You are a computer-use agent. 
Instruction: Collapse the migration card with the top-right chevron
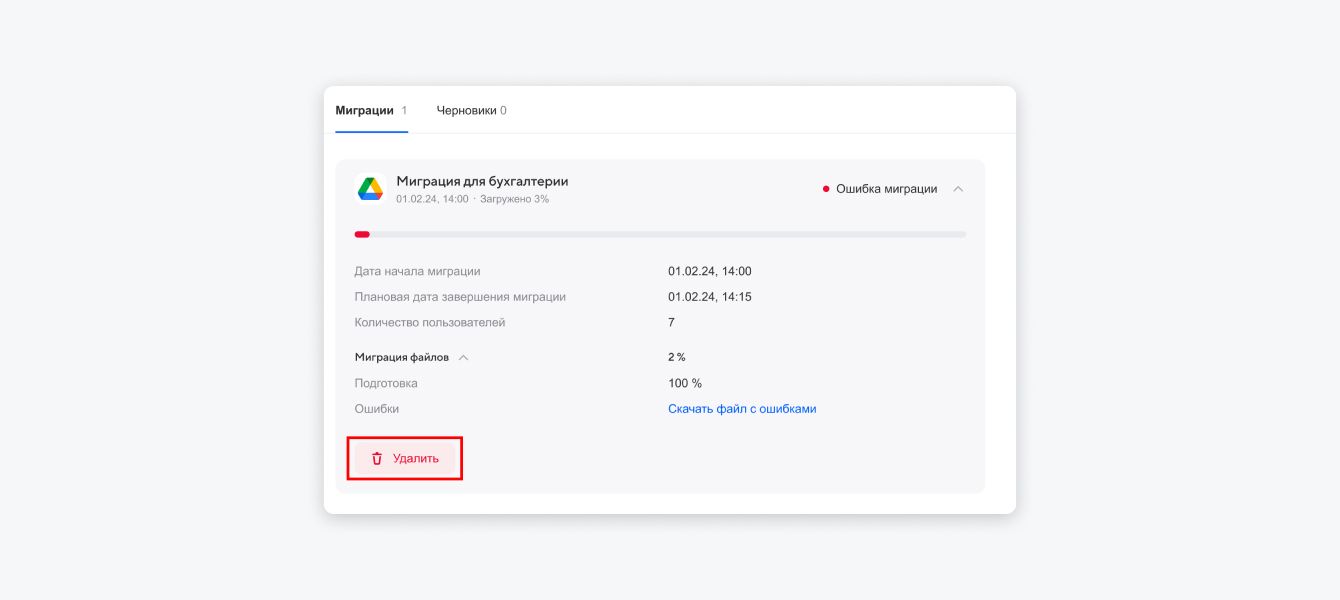click(x=958, y=189)
